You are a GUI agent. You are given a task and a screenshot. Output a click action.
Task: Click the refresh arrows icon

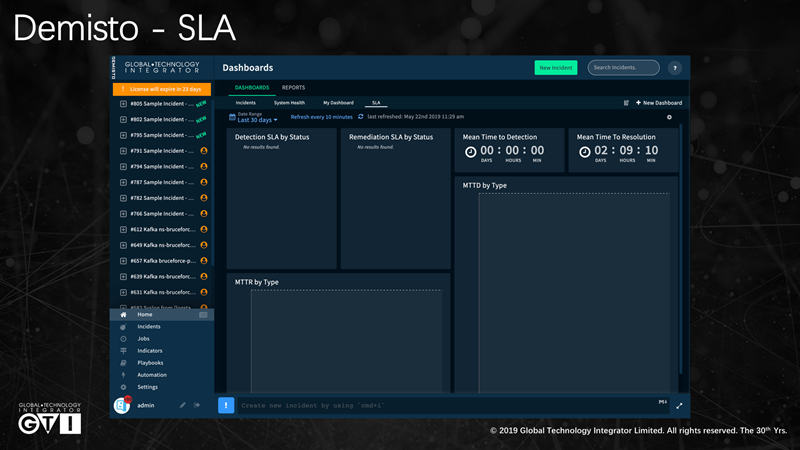click(x=361, y=117)
